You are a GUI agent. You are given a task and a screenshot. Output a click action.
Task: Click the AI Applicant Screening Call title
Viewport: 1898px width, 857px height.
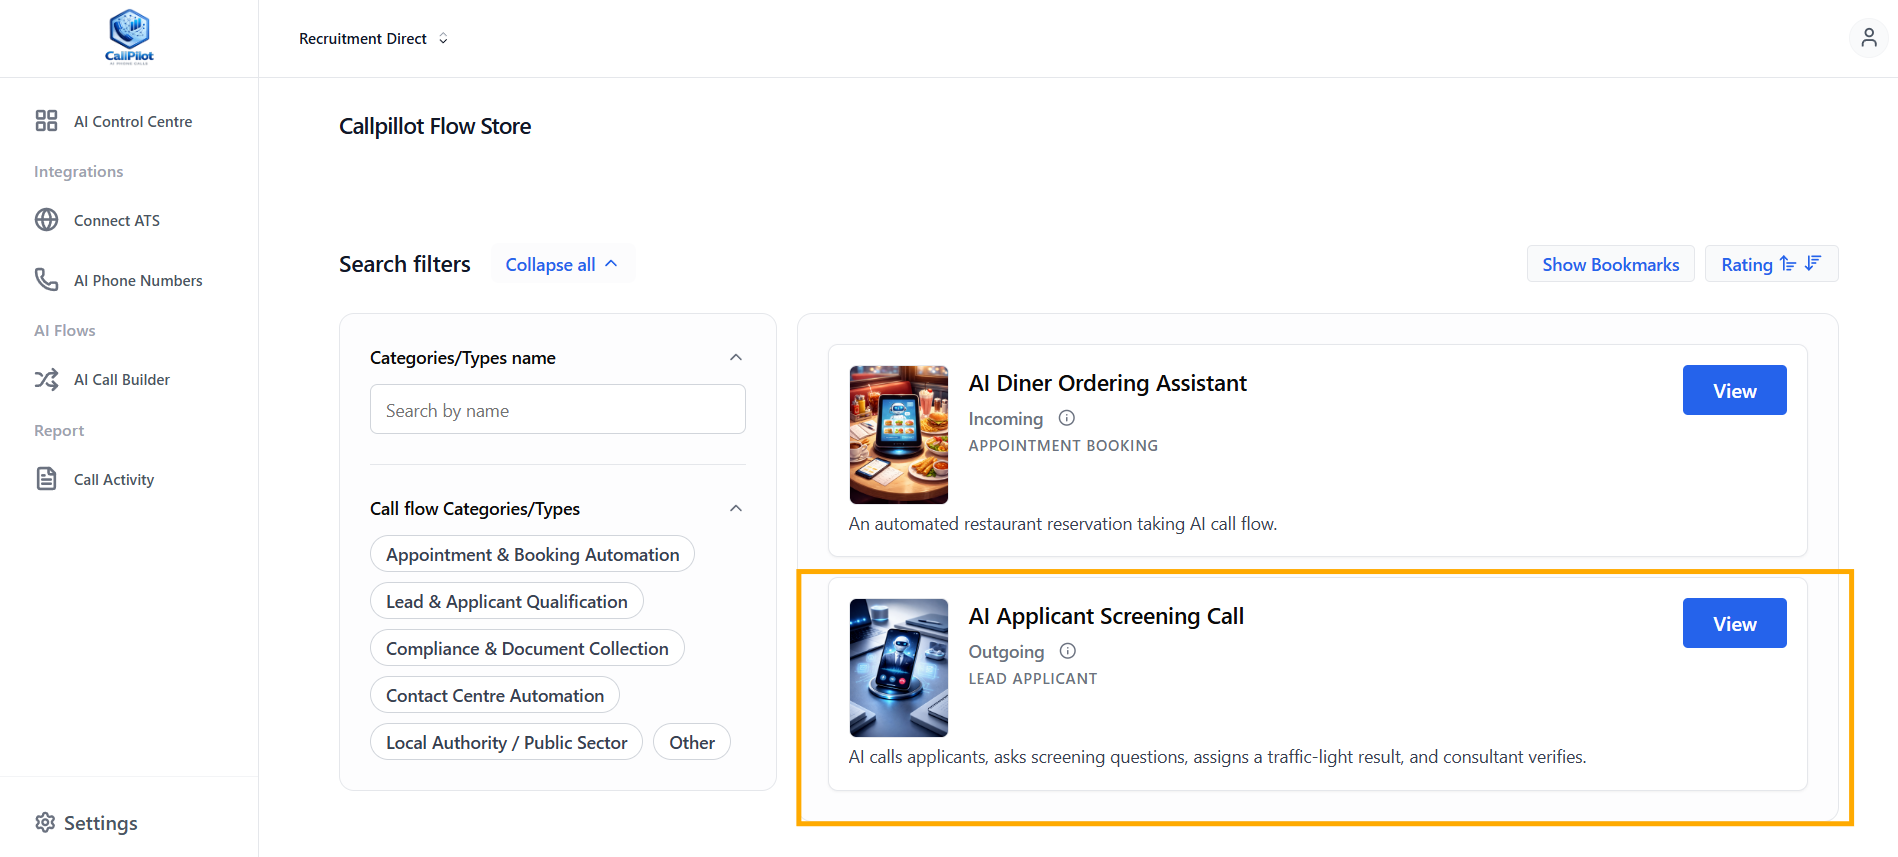click(1106, 616)
